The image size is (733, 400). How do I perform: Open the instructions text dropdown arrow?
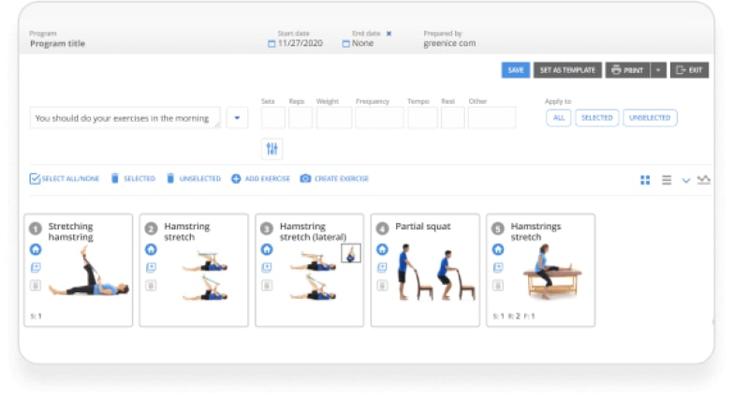tap(238, 118)
